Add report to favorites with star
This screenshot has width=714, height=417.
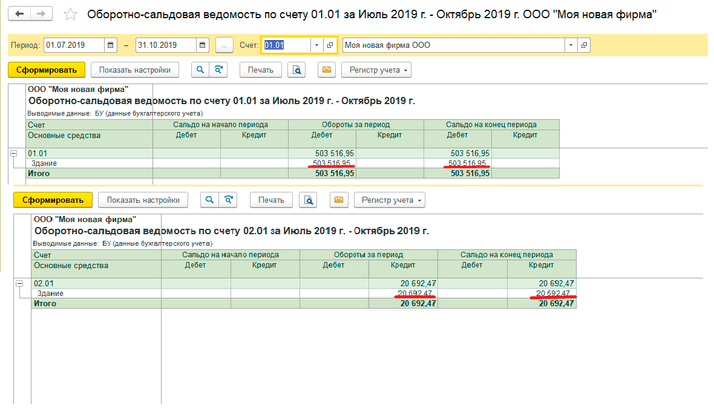pos(69,16)
